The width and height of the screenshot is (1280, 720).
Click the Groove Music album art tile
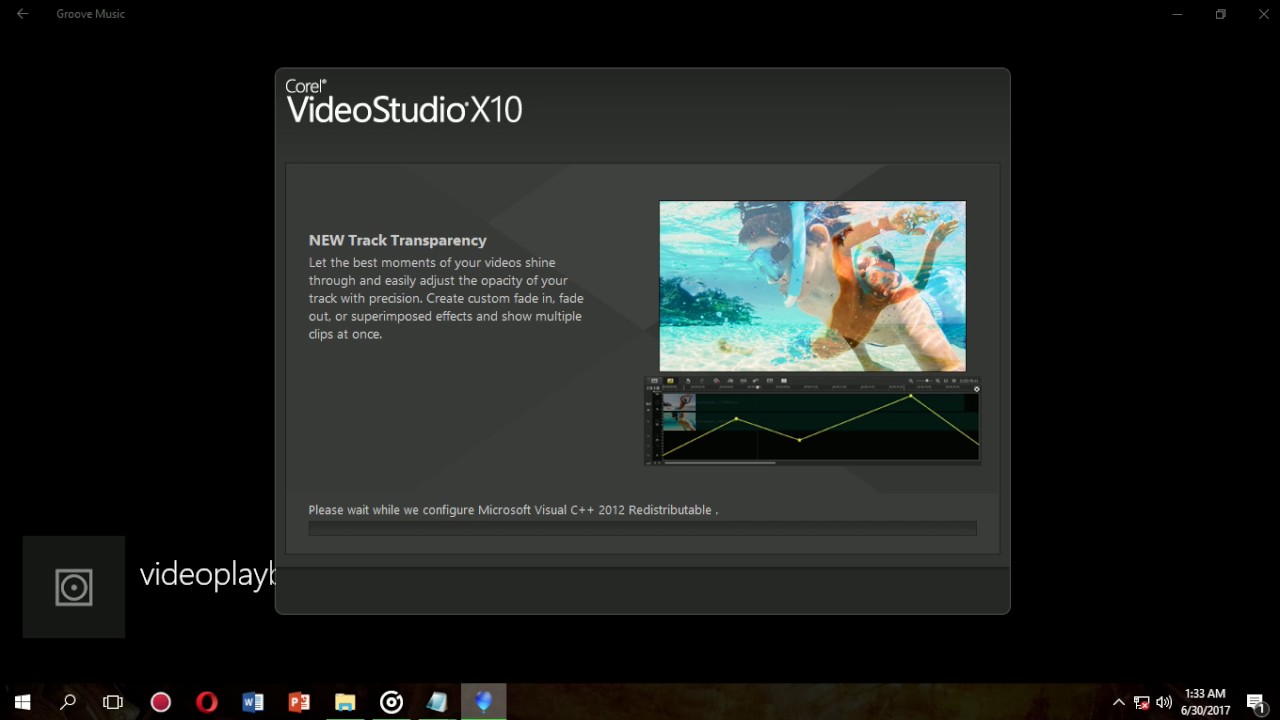pos(74,587)
